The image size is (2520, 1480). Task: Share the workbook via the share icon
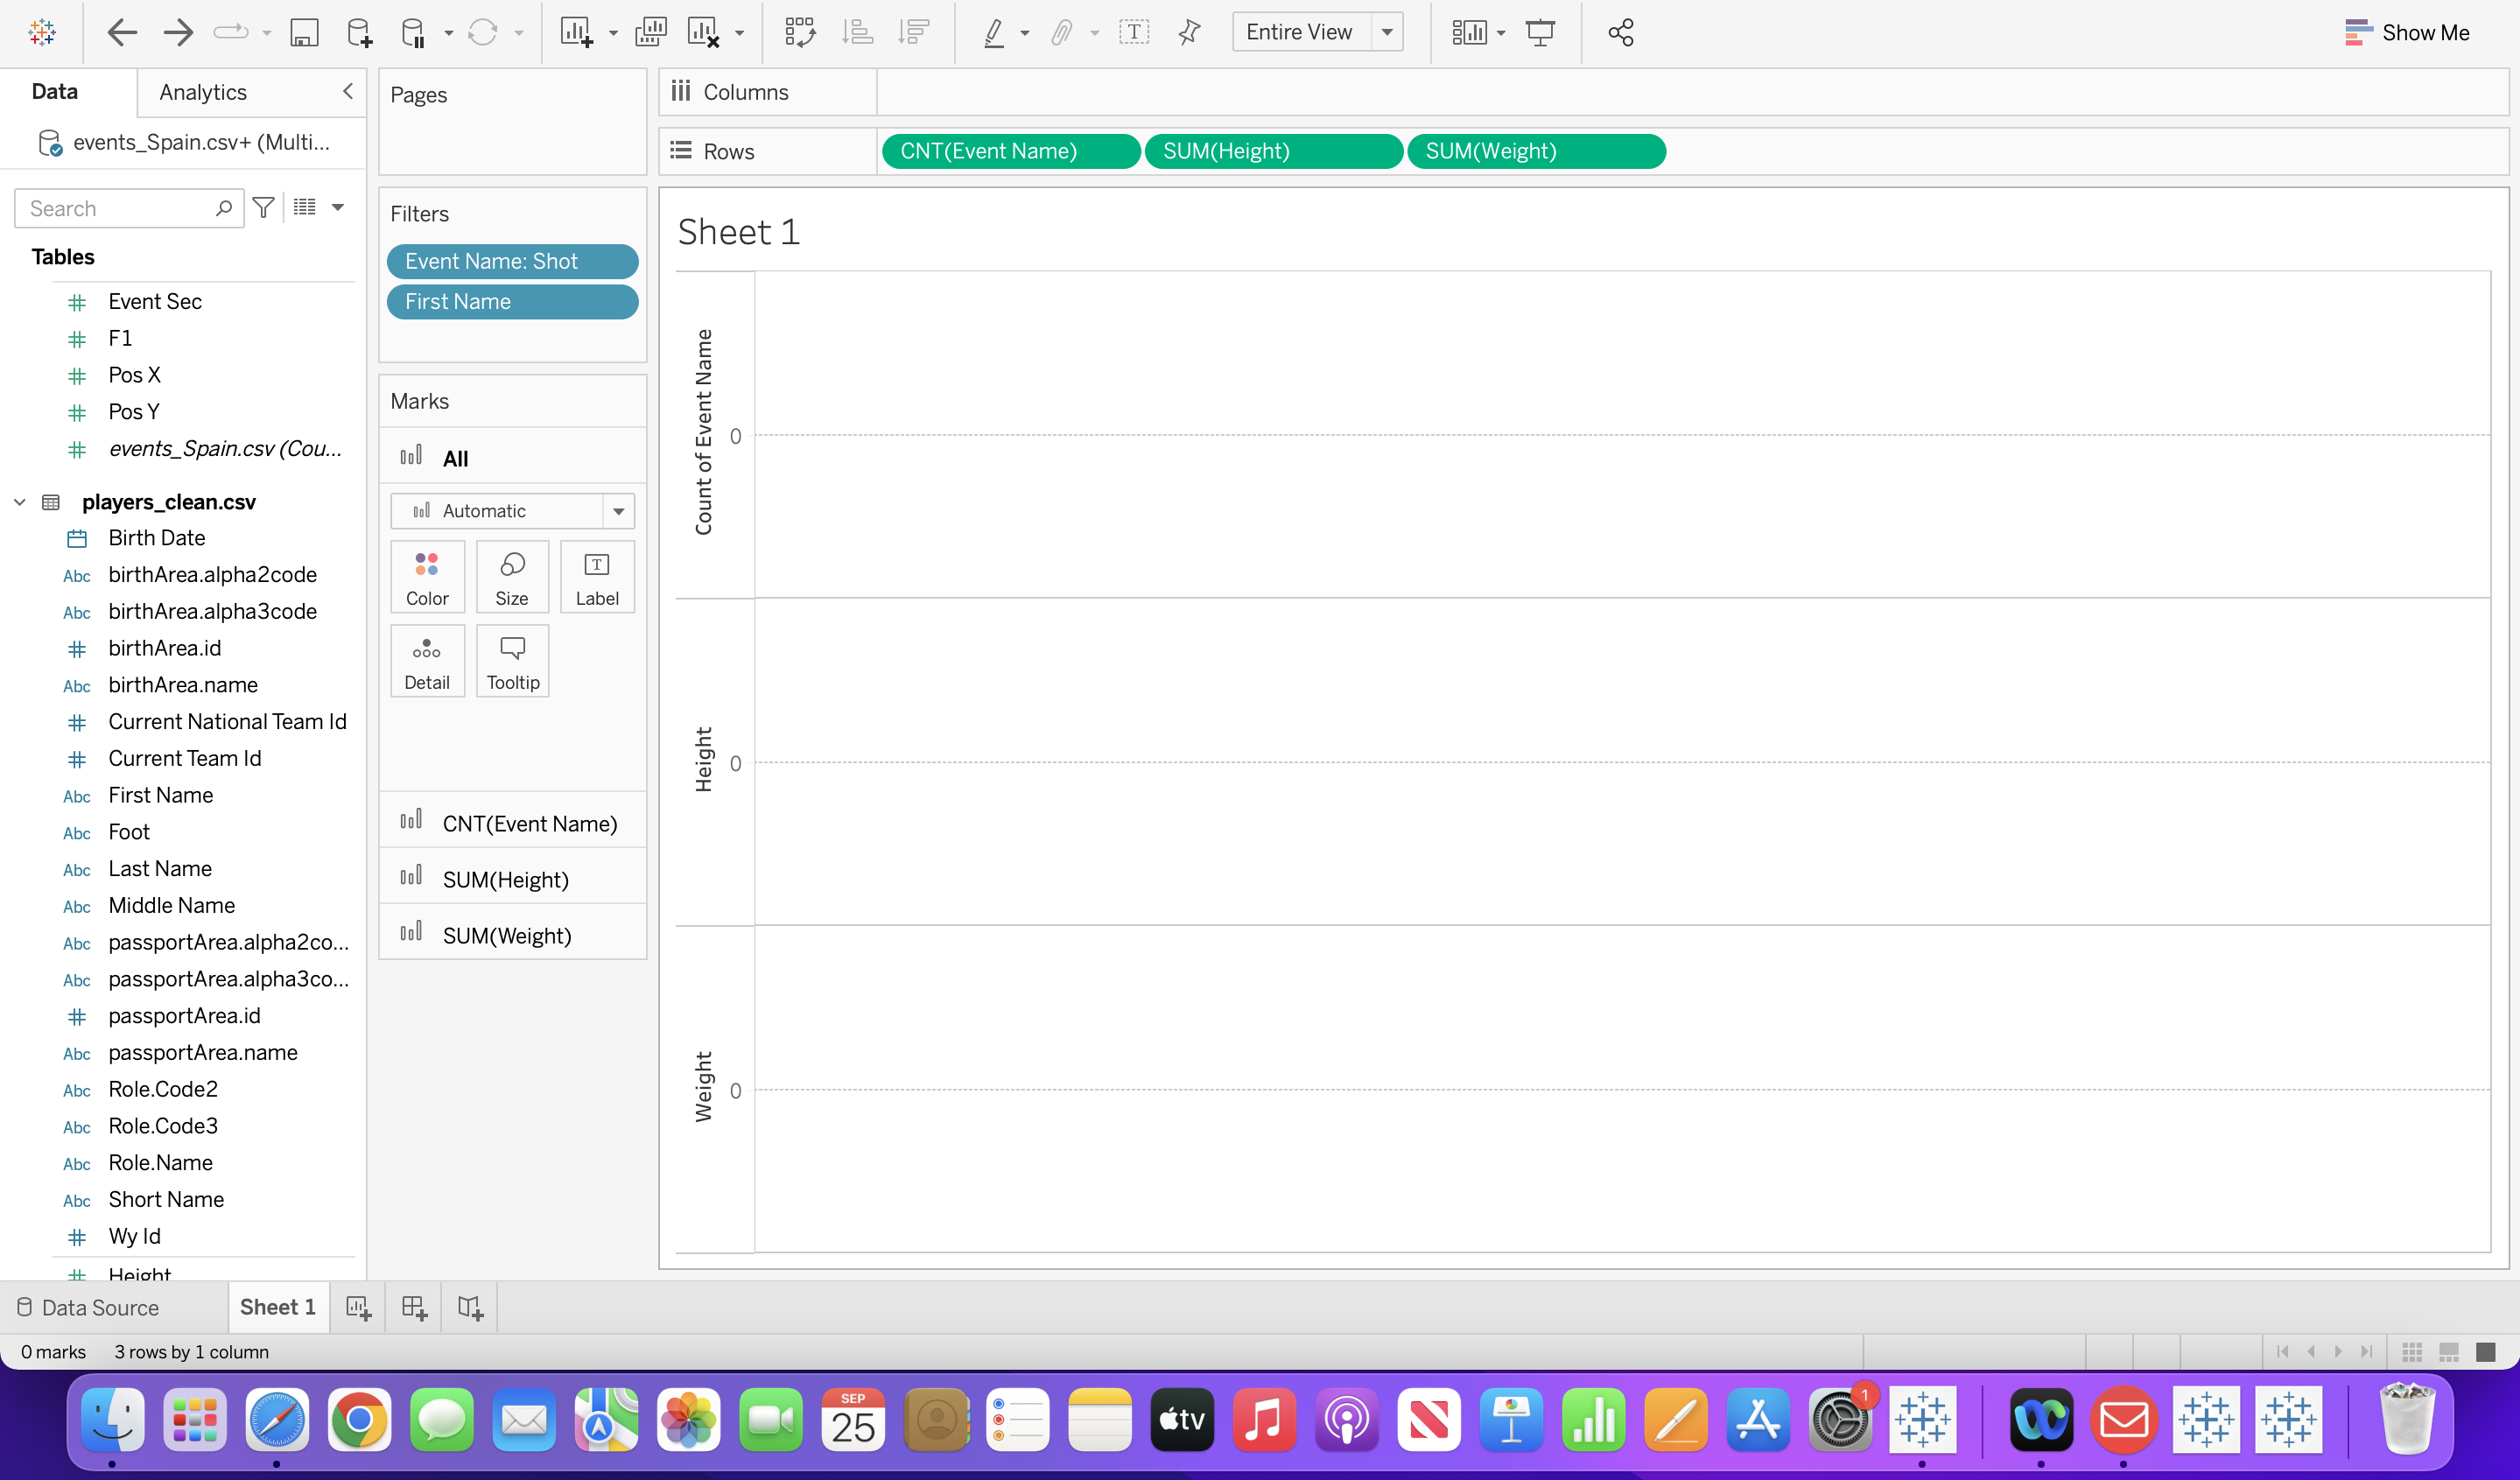click(1620, 32)
